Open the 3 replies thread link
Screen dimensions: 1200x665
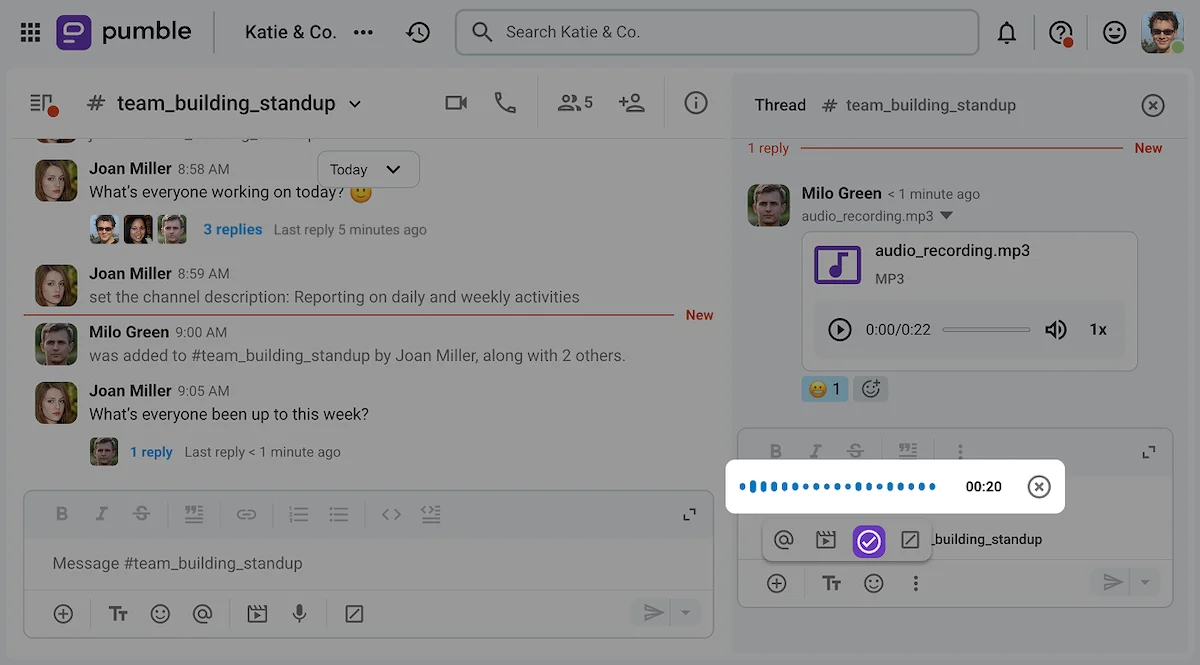coord(233,230)
